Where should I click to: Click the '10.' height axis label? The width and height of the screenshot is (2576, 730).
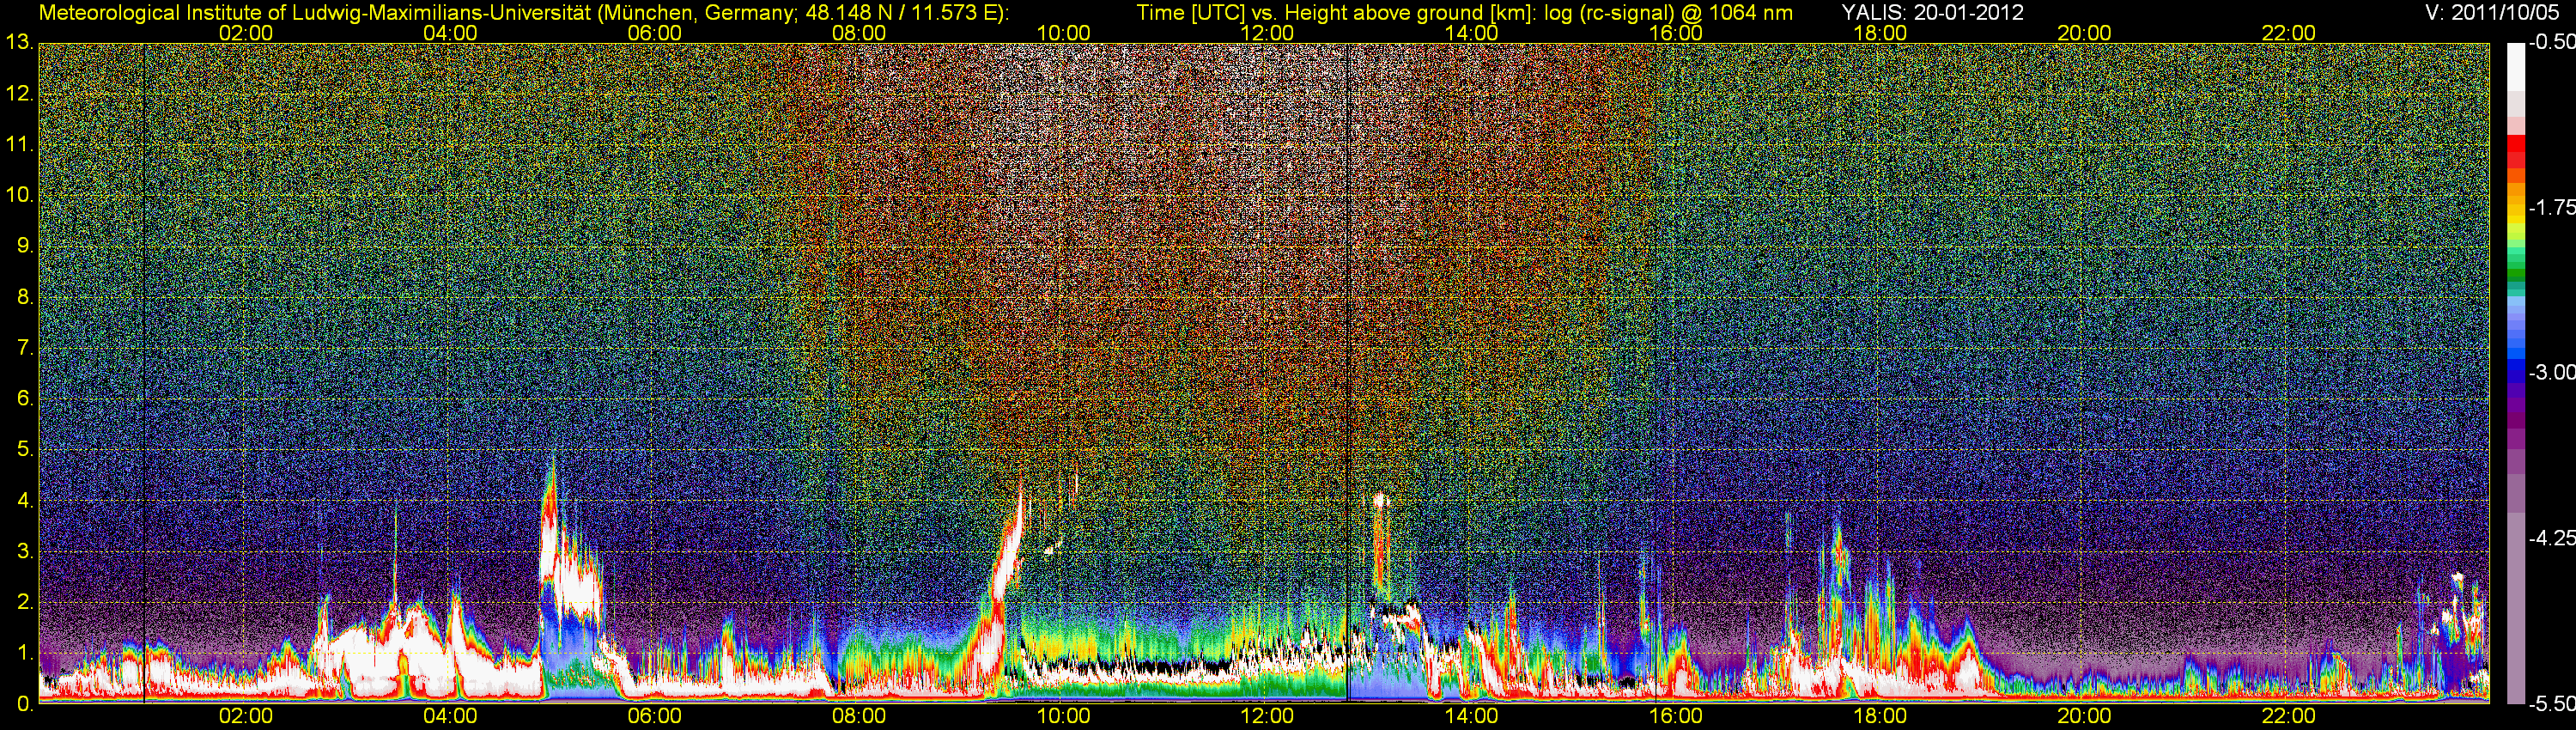[20, 196]
